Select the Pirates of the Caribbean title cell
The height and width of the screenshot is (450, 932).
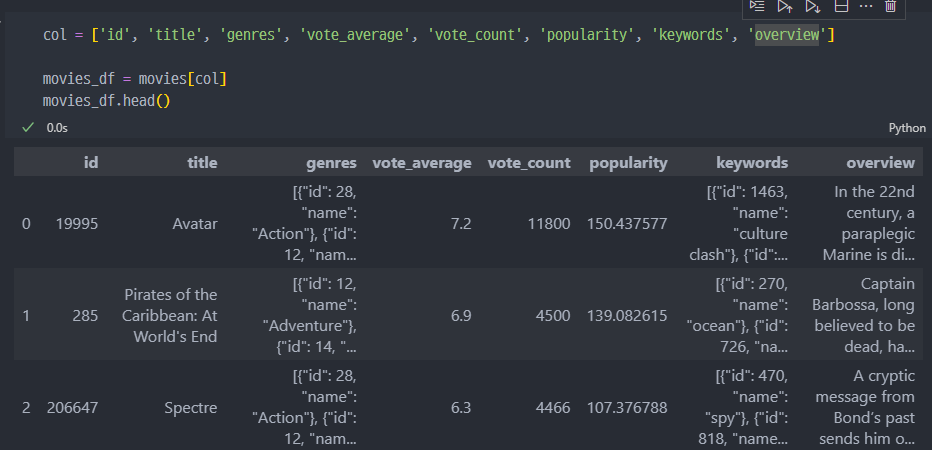[170, 315]
